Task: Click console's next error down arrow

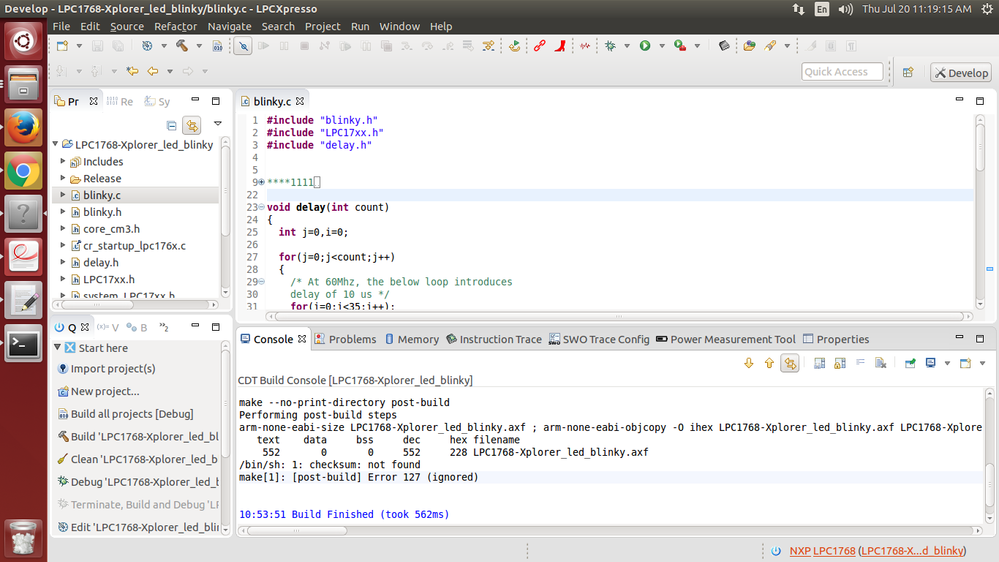Action: tap(748, 363)
